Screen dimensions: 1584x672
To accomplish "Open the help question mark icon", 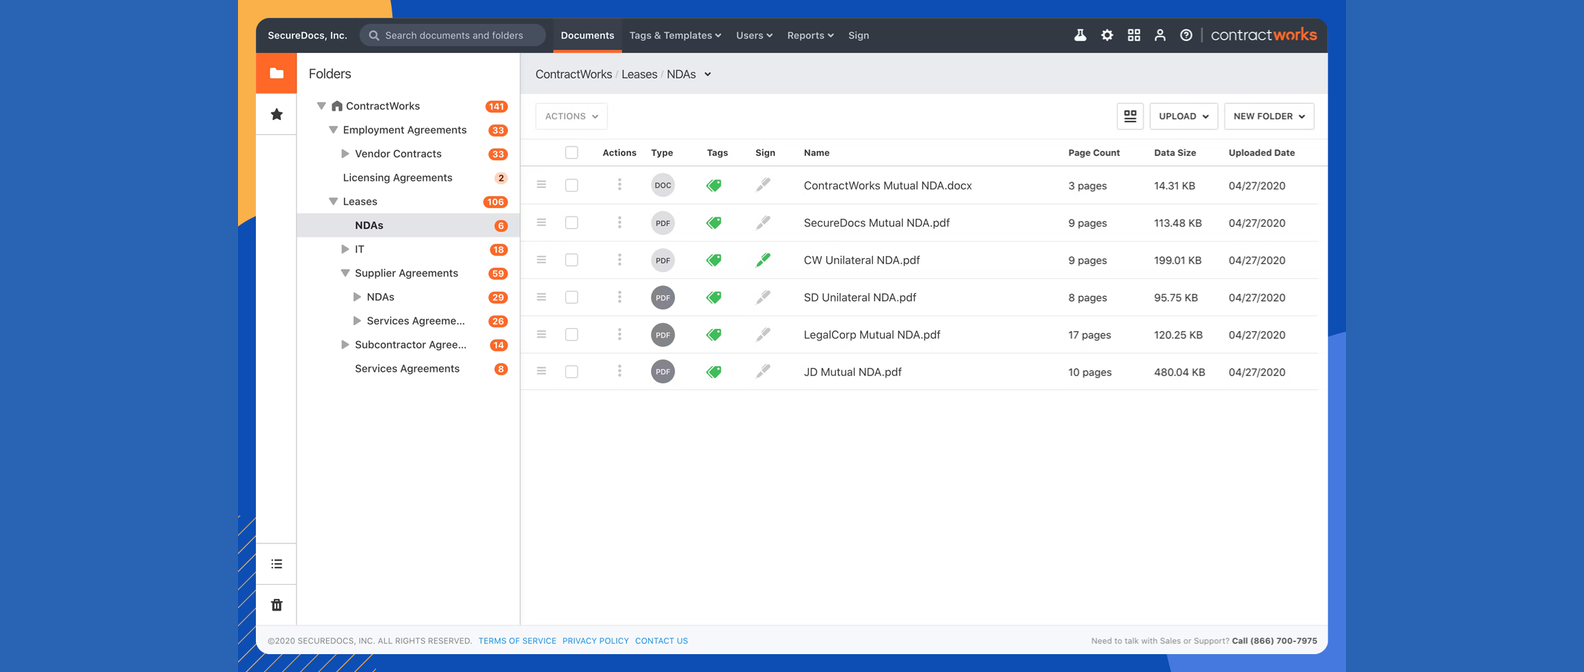I will (1186, 35).
